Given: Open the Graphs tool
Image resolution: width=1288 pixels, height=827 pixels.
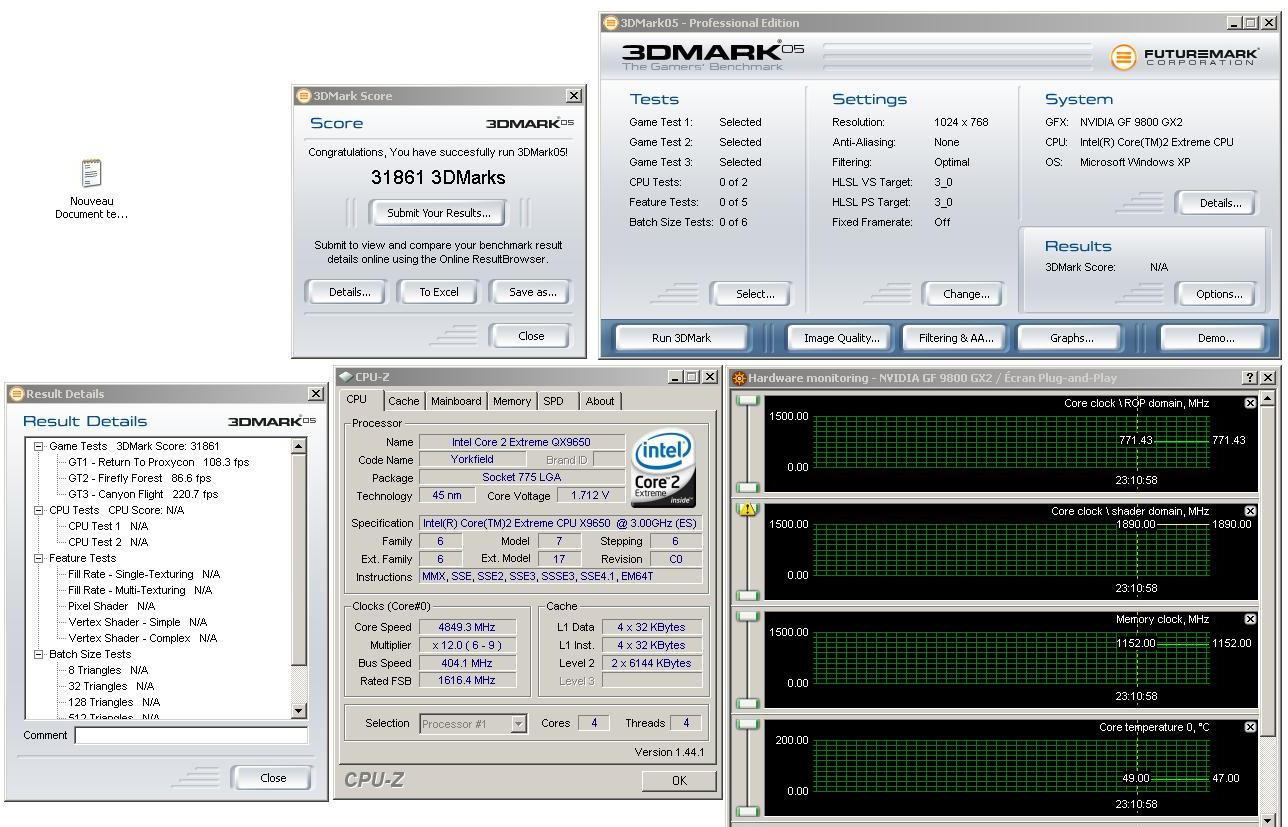Looking at the screenshot, I should click(1071, 338).
